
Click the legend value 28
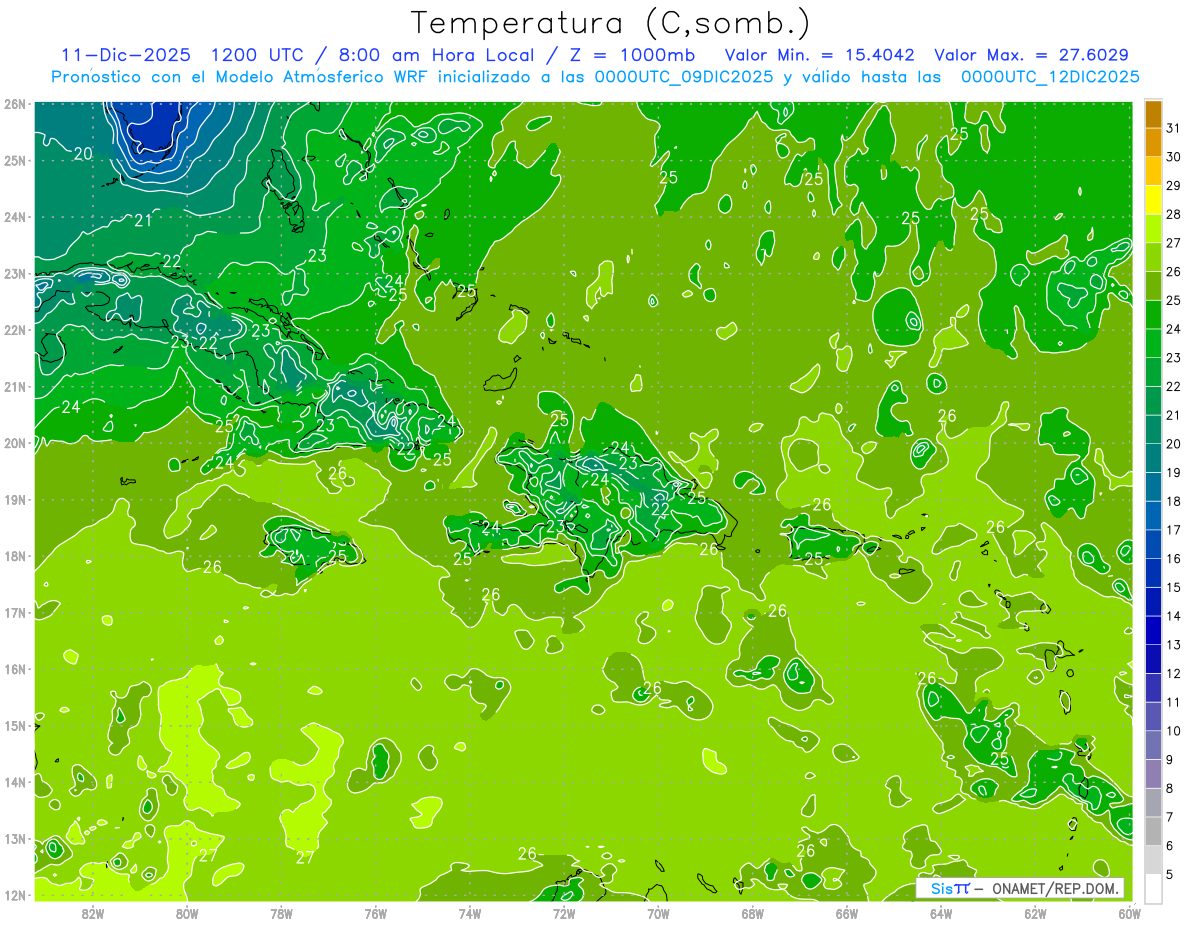[1174, 214]
